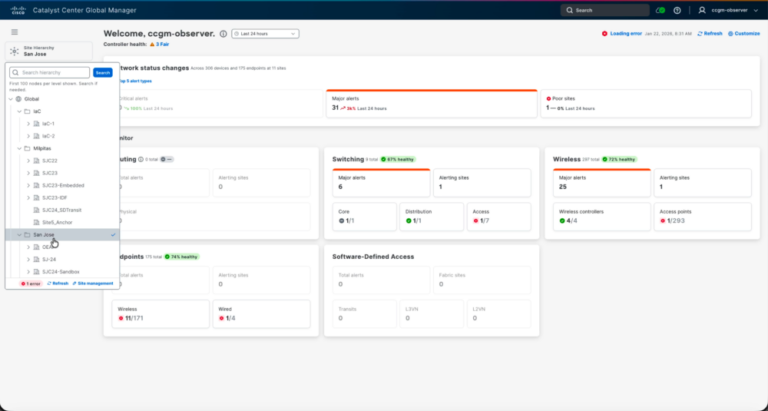Collapse the Global tree node
The width and height of the screenshot is (768, 411).
coord(11,99)
